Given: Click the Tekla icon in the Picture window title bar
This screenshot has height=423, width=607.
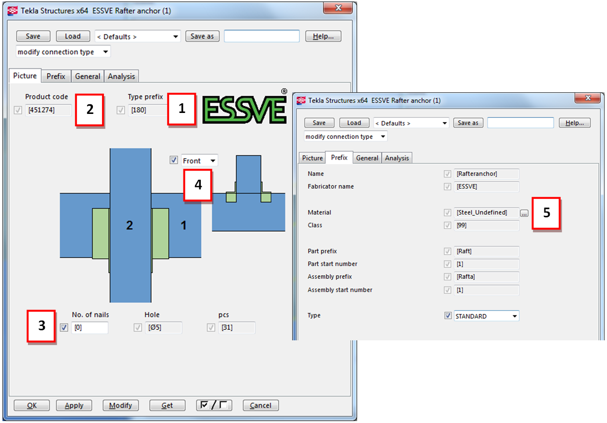Looking at the screenshot, I should tap(13, 11).
